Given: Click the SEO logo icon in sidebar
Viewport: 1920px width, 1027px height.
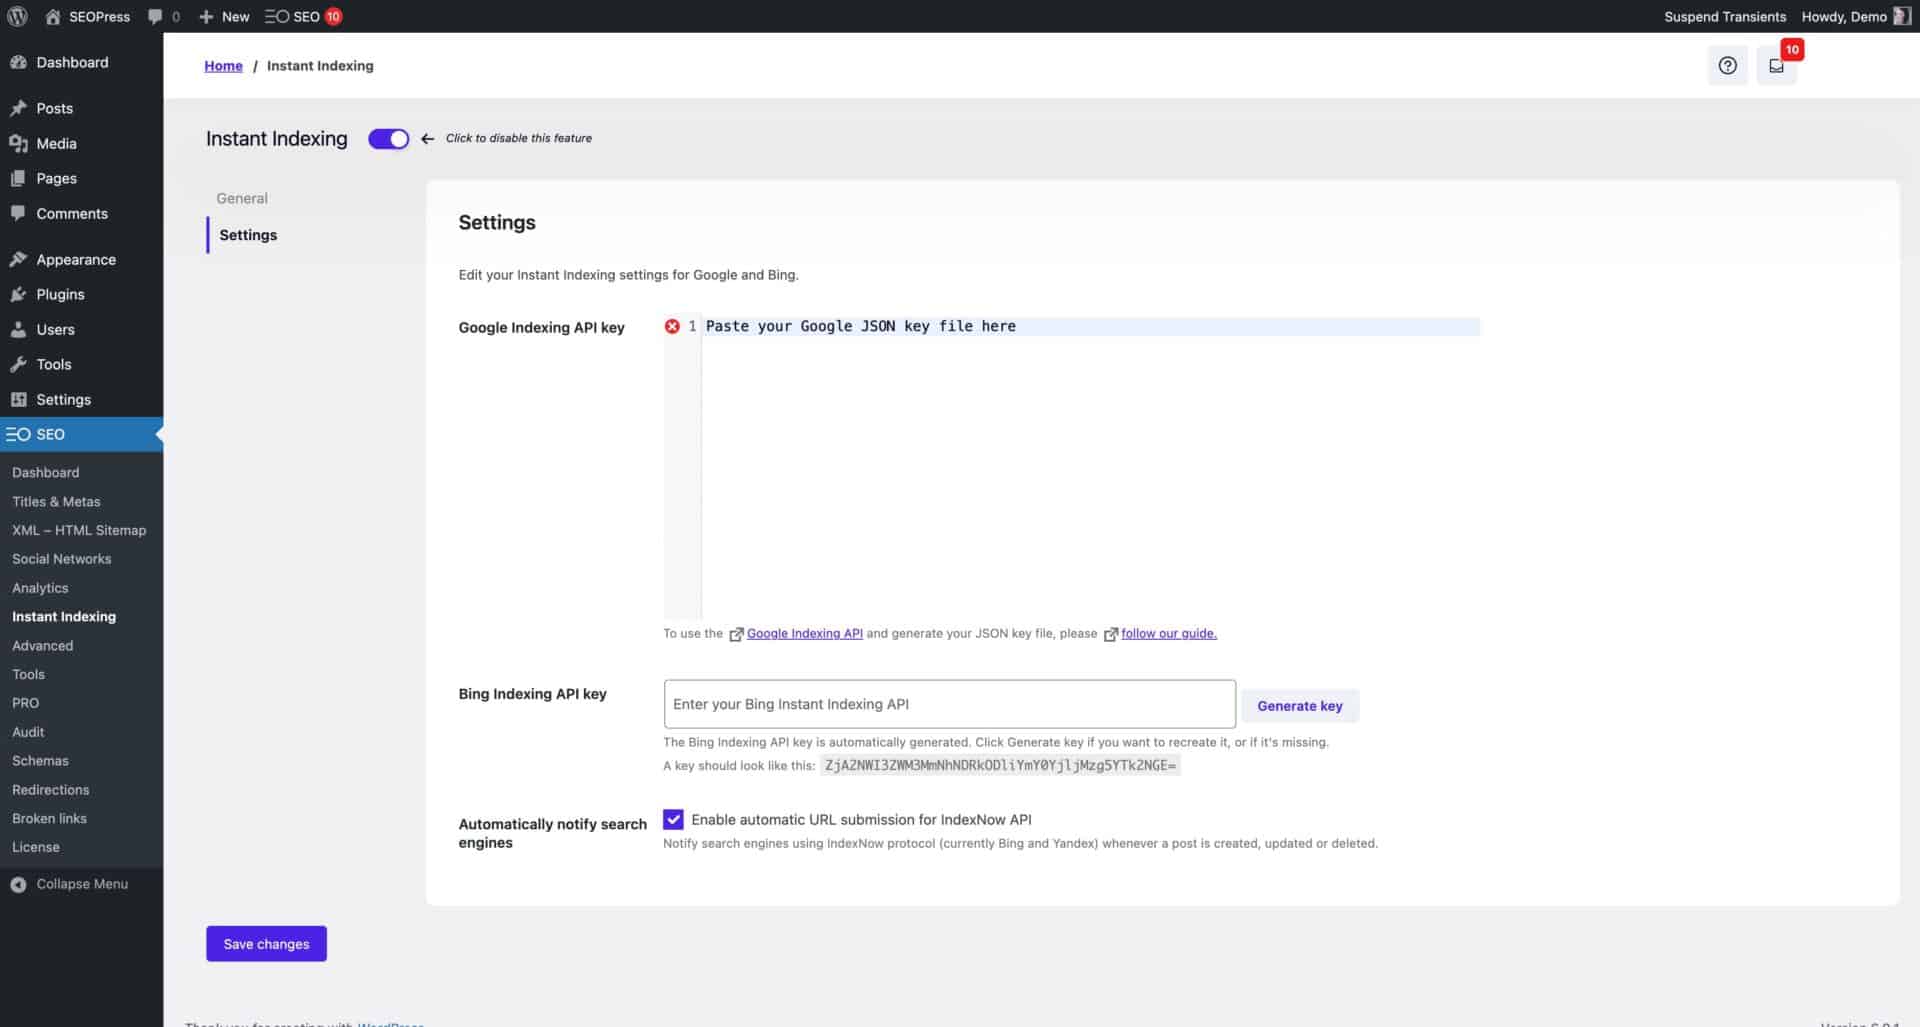Looking at the screenshot, I should (x=18, y=434).
